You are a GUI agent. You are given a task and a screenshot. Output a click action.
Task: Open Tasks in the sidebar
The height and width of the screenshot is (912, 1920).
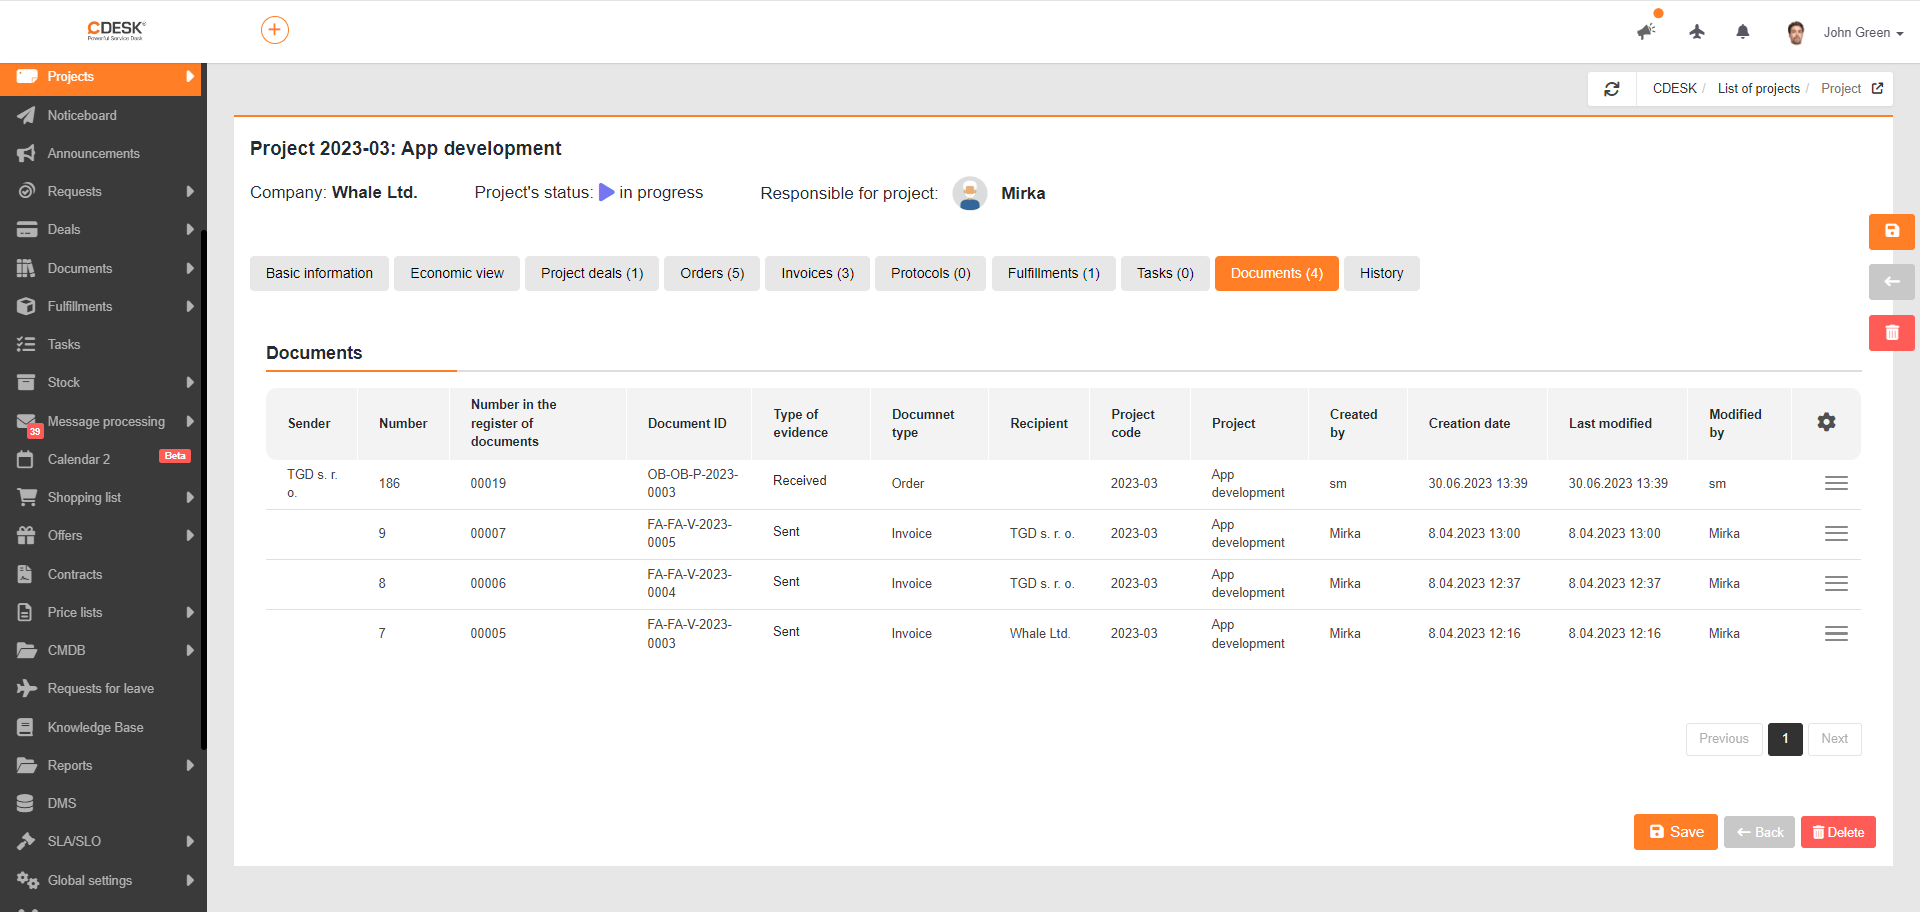point(100,344)
